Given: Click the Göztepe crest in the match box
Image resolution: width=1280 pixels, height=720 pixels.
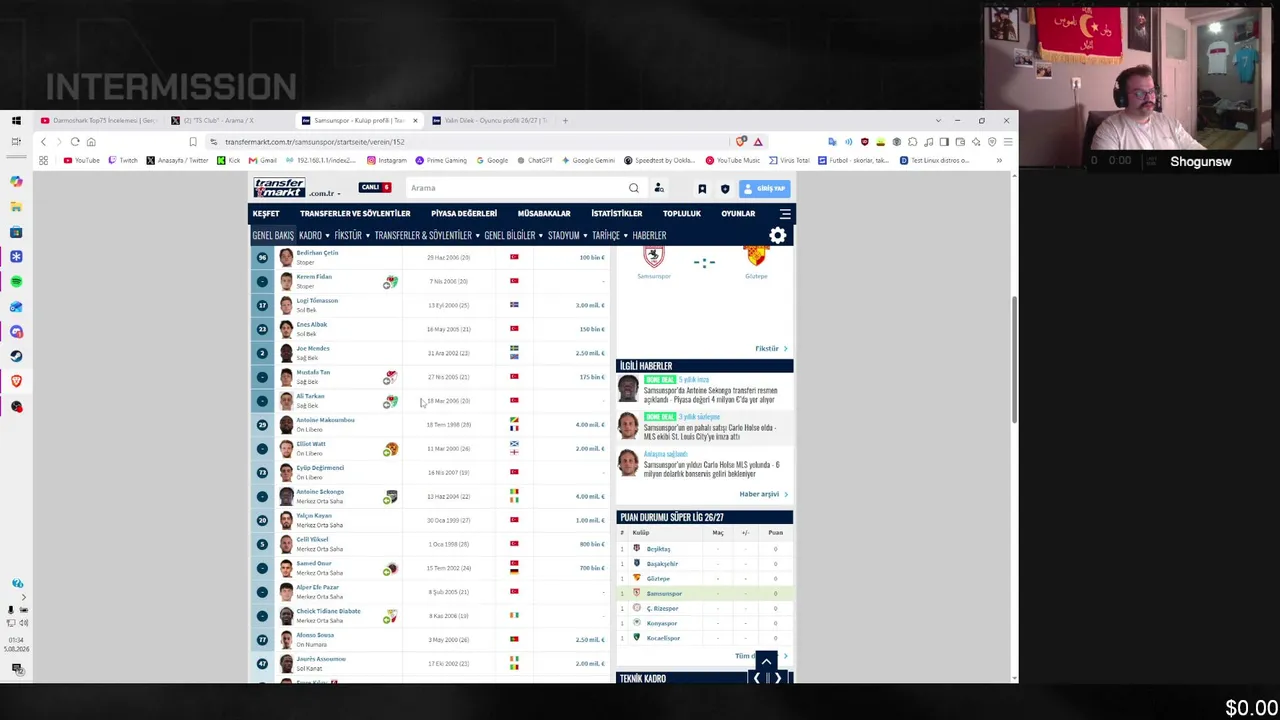Looking at the screenshot, I should (756, 257).
